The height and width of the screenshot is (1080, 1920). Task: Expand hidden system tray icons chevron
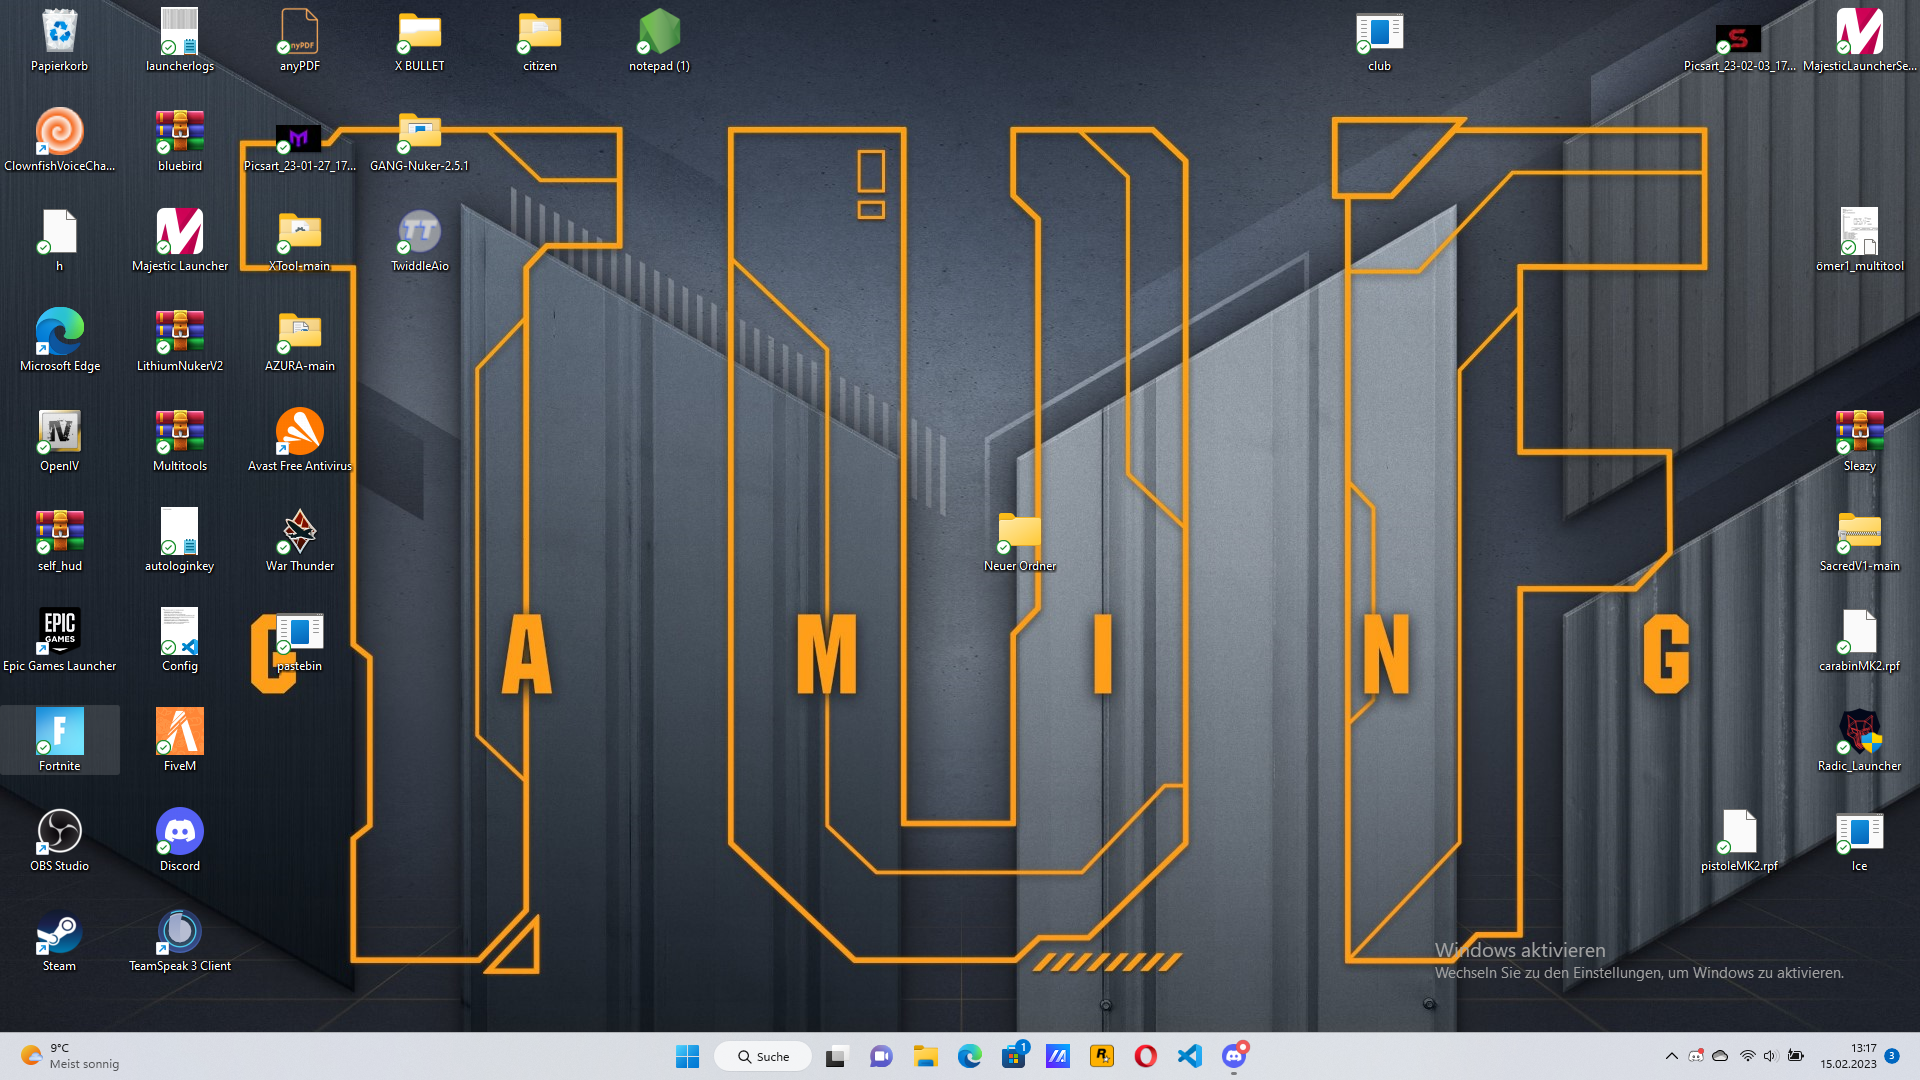[x=1671, y=1056]
